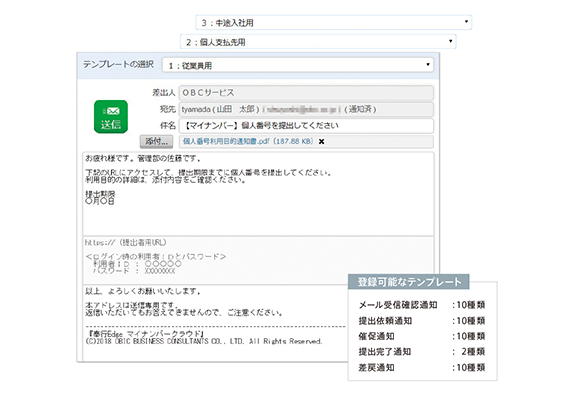This screenshot has width=575, height=396.
Task: Click the lower body text 以上、よろしくお願いいたします
Action: click(x=143, y=291)
